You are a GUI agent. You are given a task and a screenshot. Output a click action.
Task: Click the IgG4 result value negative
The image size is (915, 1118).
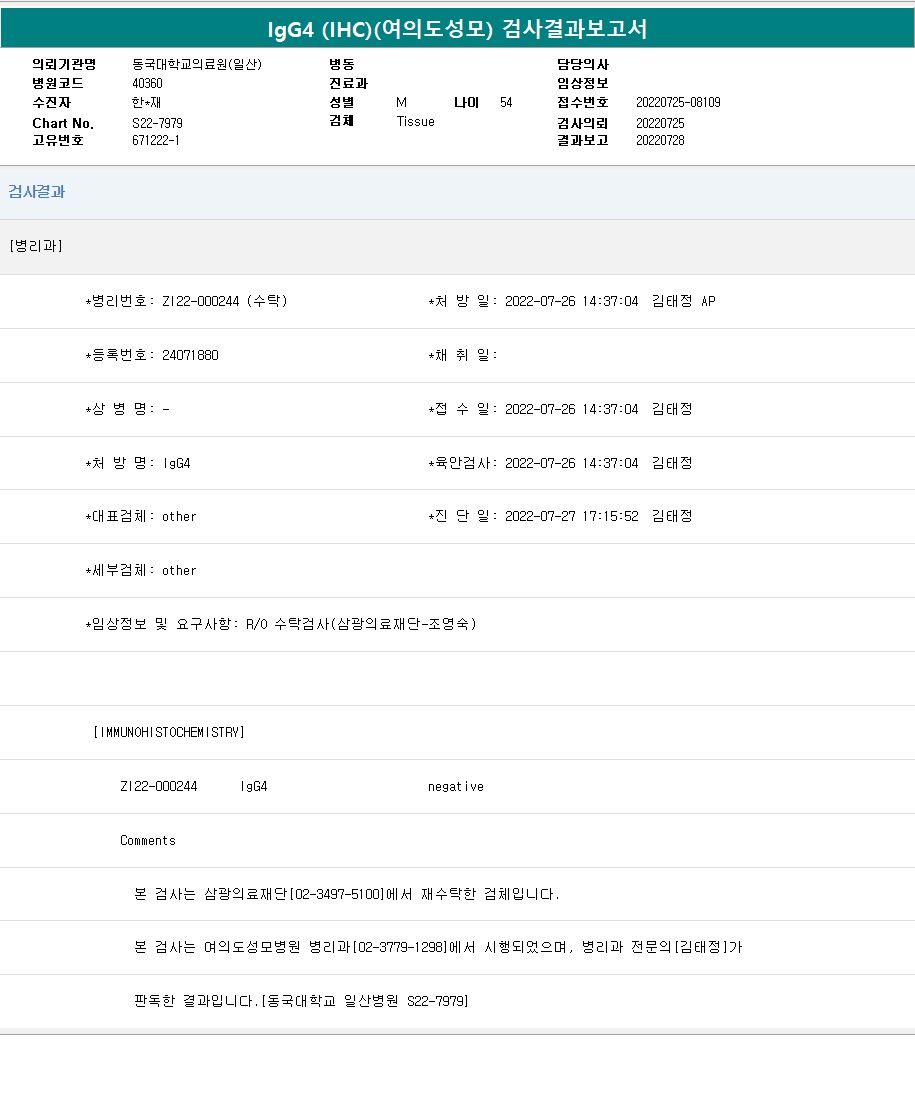pyautogui.click(x=456, y=786)
